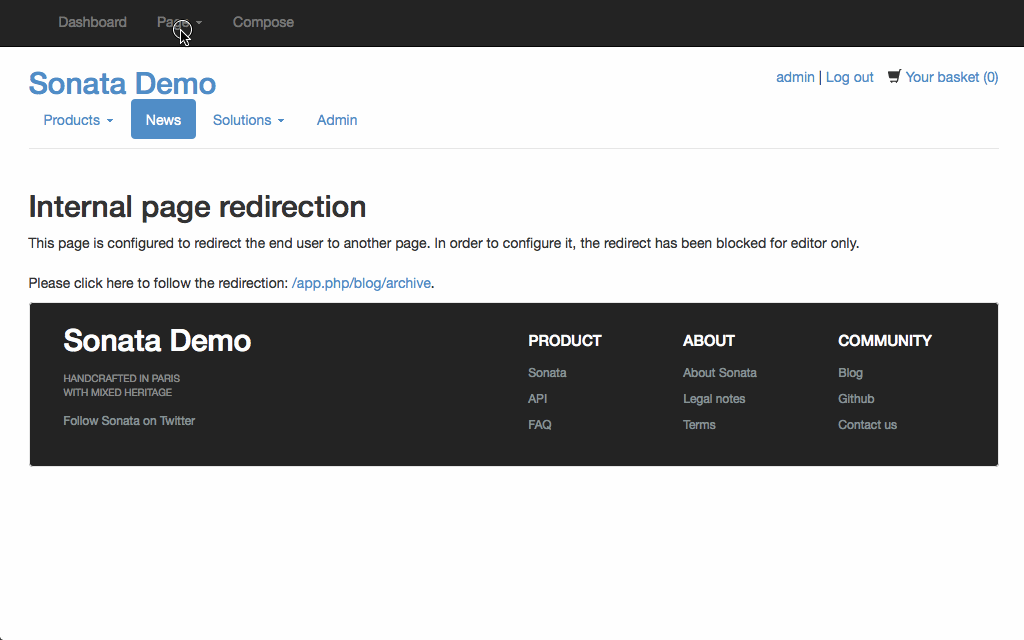Click the shopping basket cart icon
The width and height of the screenshot is (1024, 640).
[894, 76]
